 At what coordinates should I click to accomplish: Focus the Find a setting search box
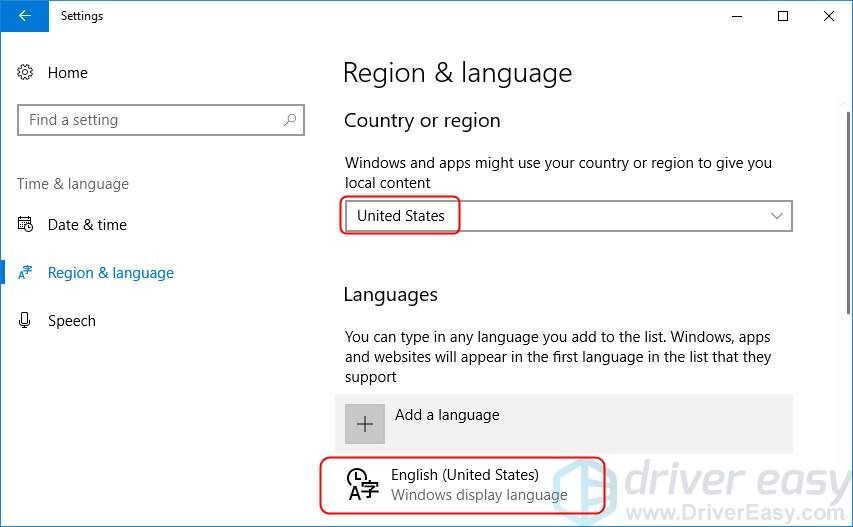point(161,120)
